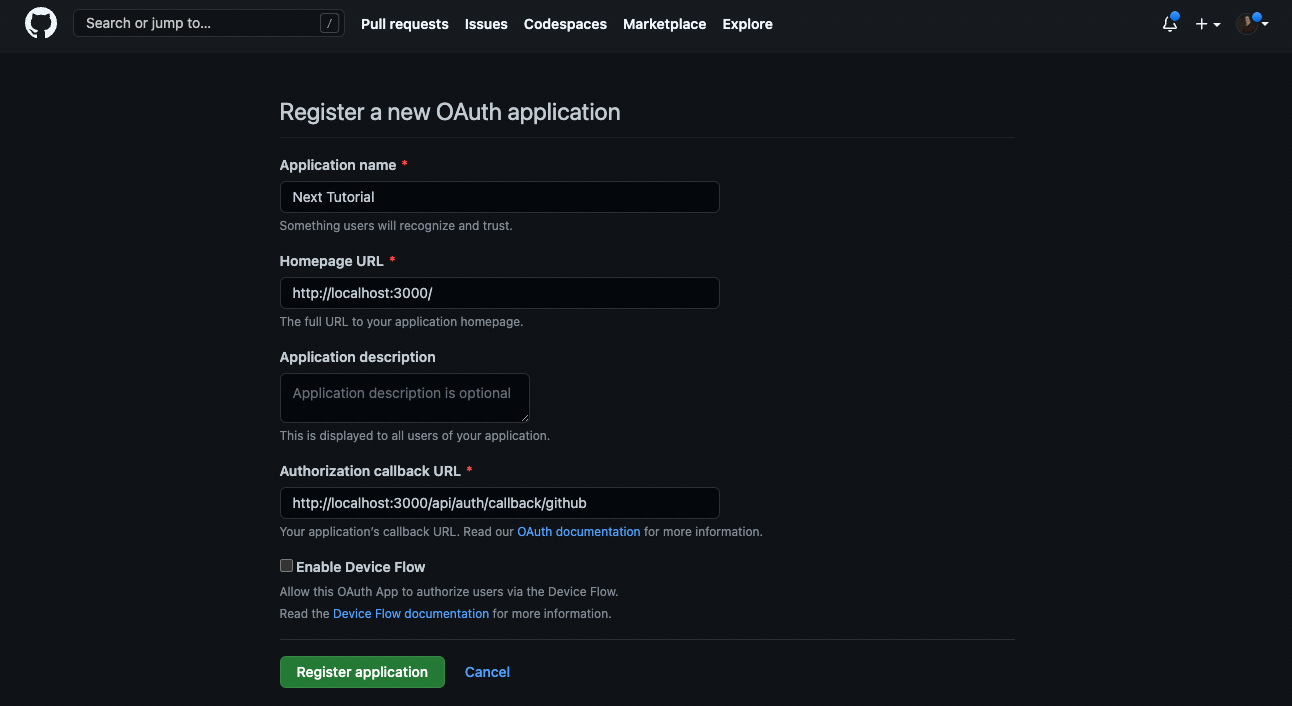Click inside the Application name field
Image resolution: width=1292 pixels, height=706 pixels.
point(499,197)
